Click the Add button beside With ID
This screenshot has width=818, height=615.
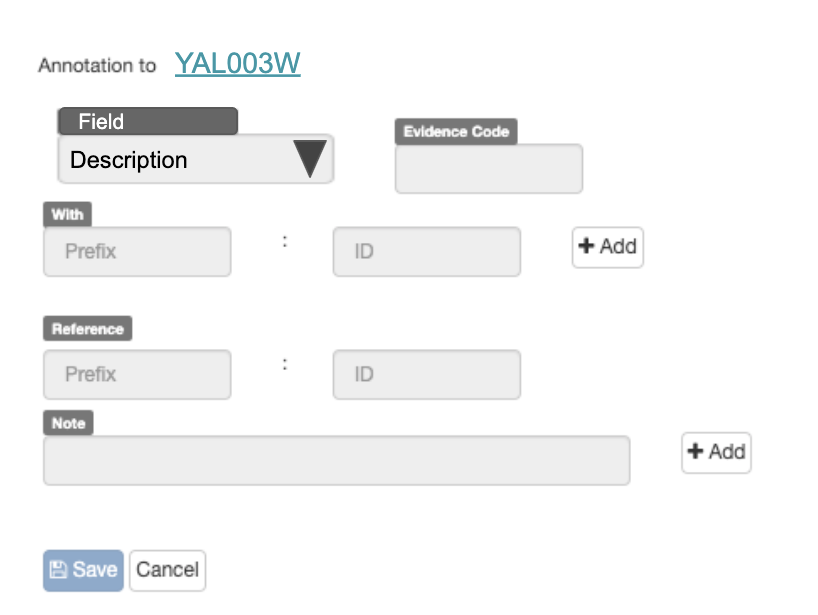point(608,248)
